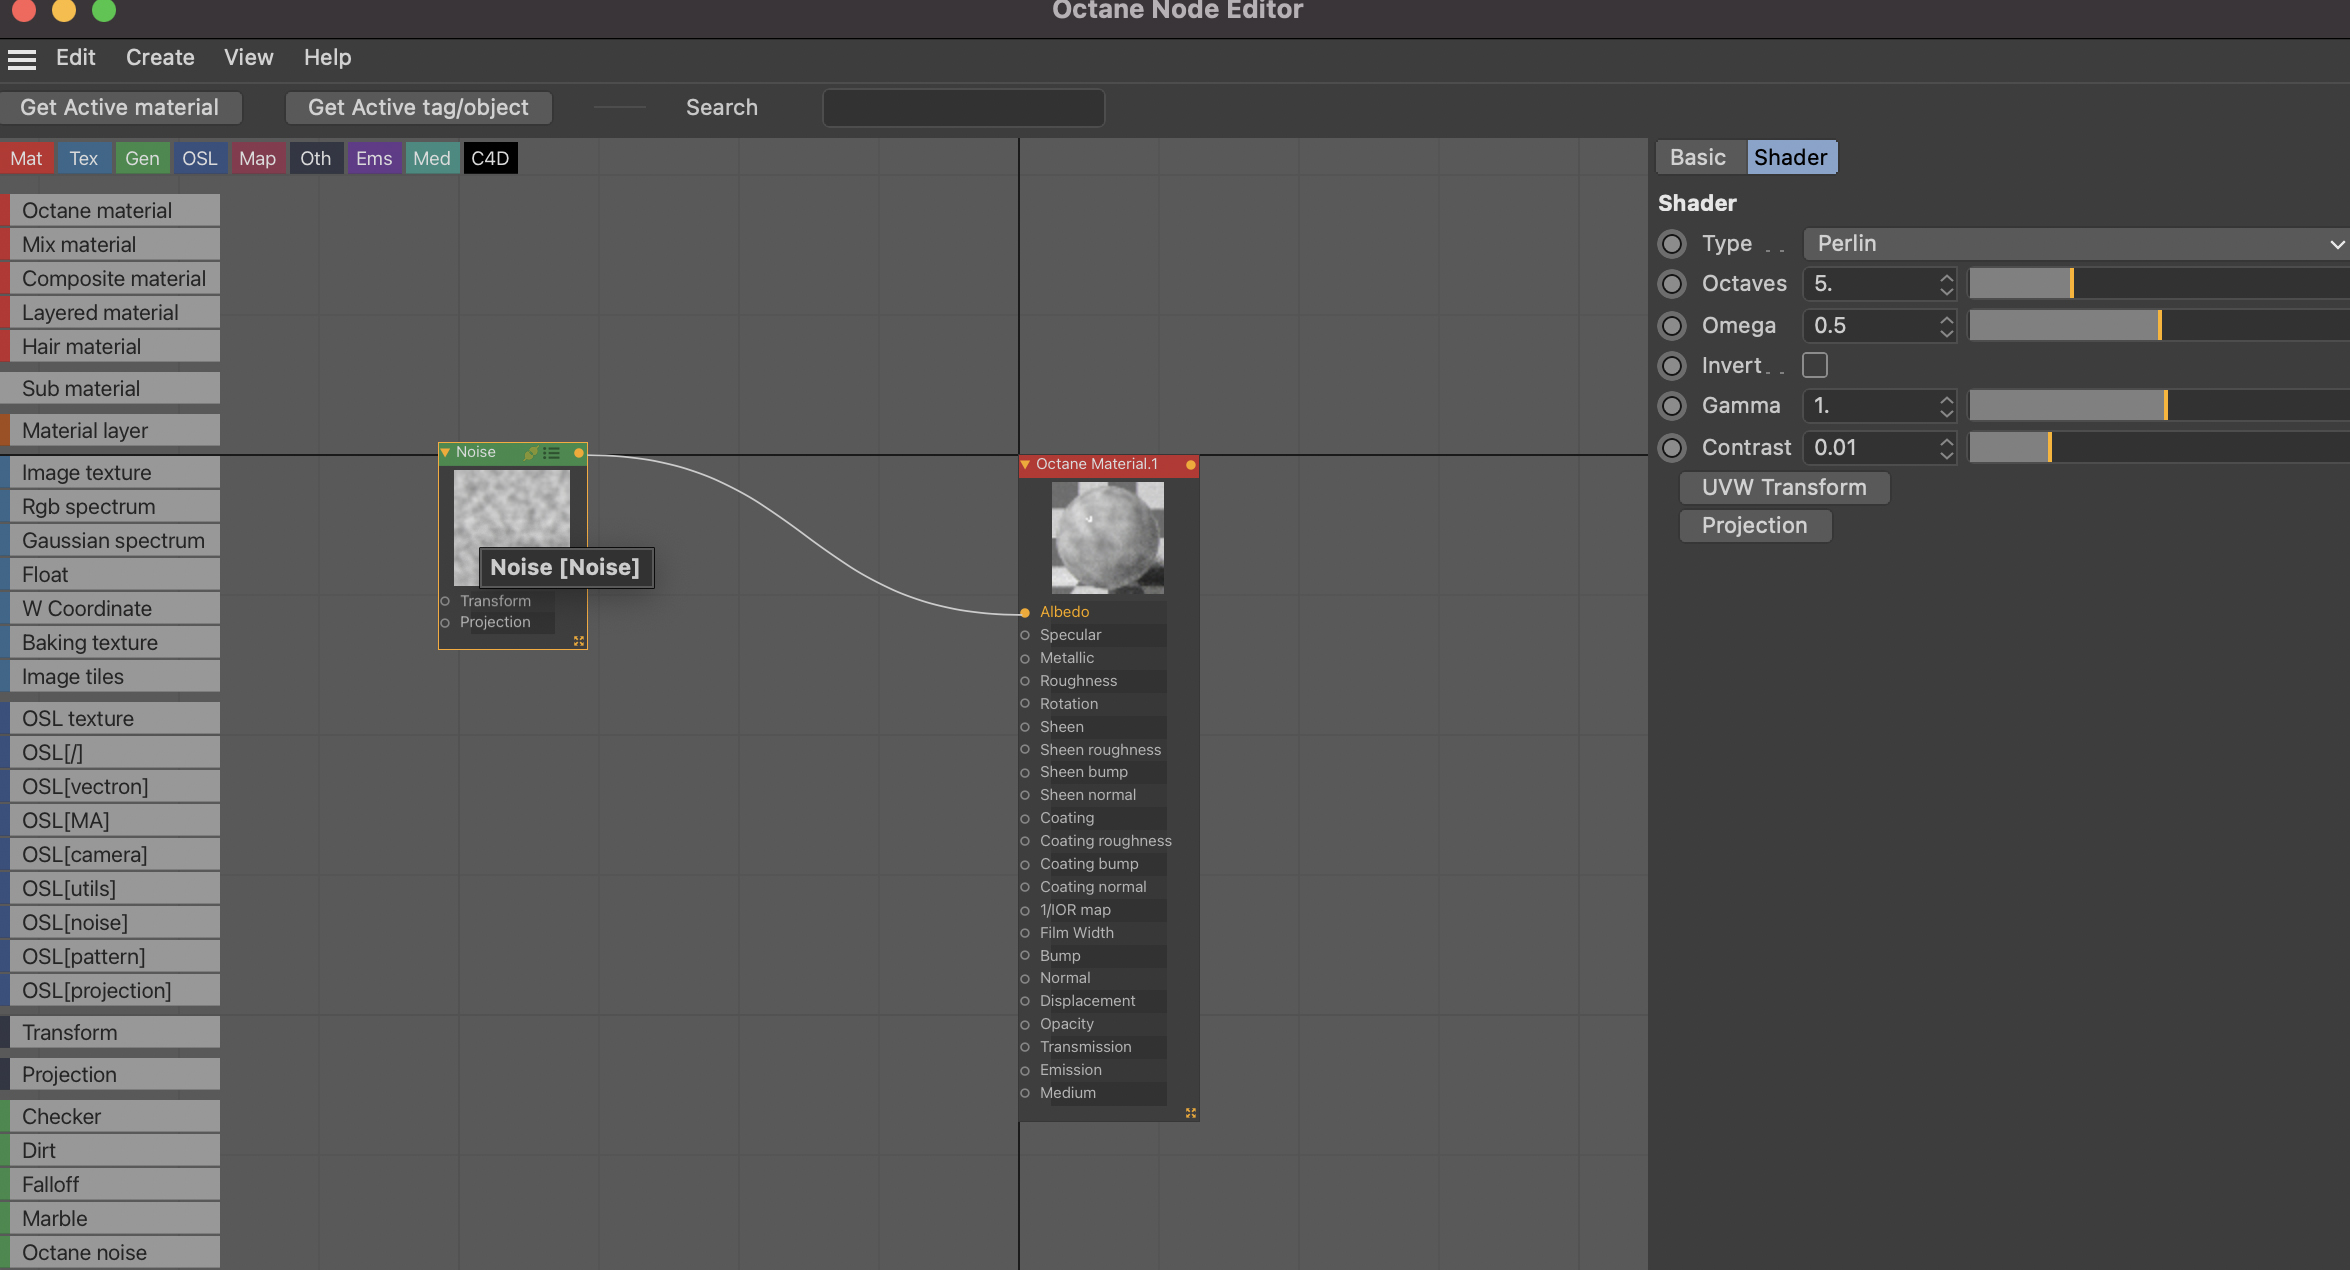Open the Type dropdown showing Perlin
The width and height of the screenshot is (2350, 1270).
pos(2076,244)
